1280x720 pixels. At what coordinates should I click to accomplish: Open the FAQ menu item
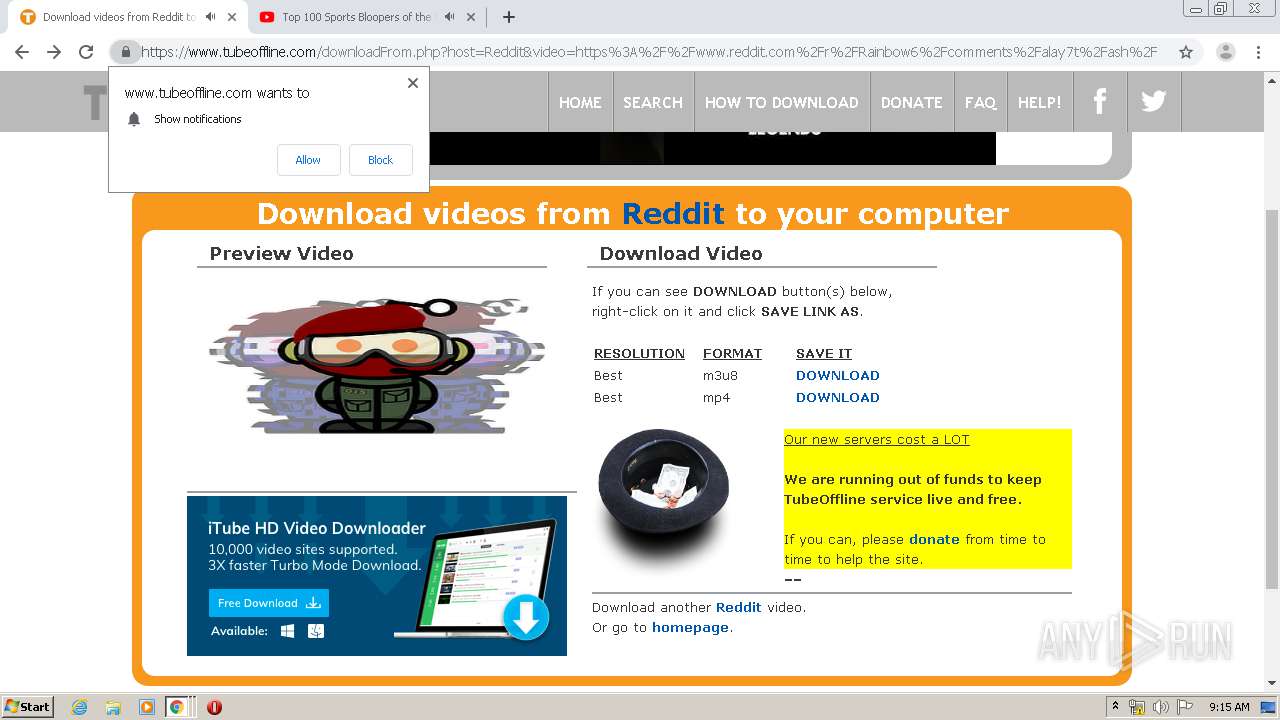[x=980, y=102]
